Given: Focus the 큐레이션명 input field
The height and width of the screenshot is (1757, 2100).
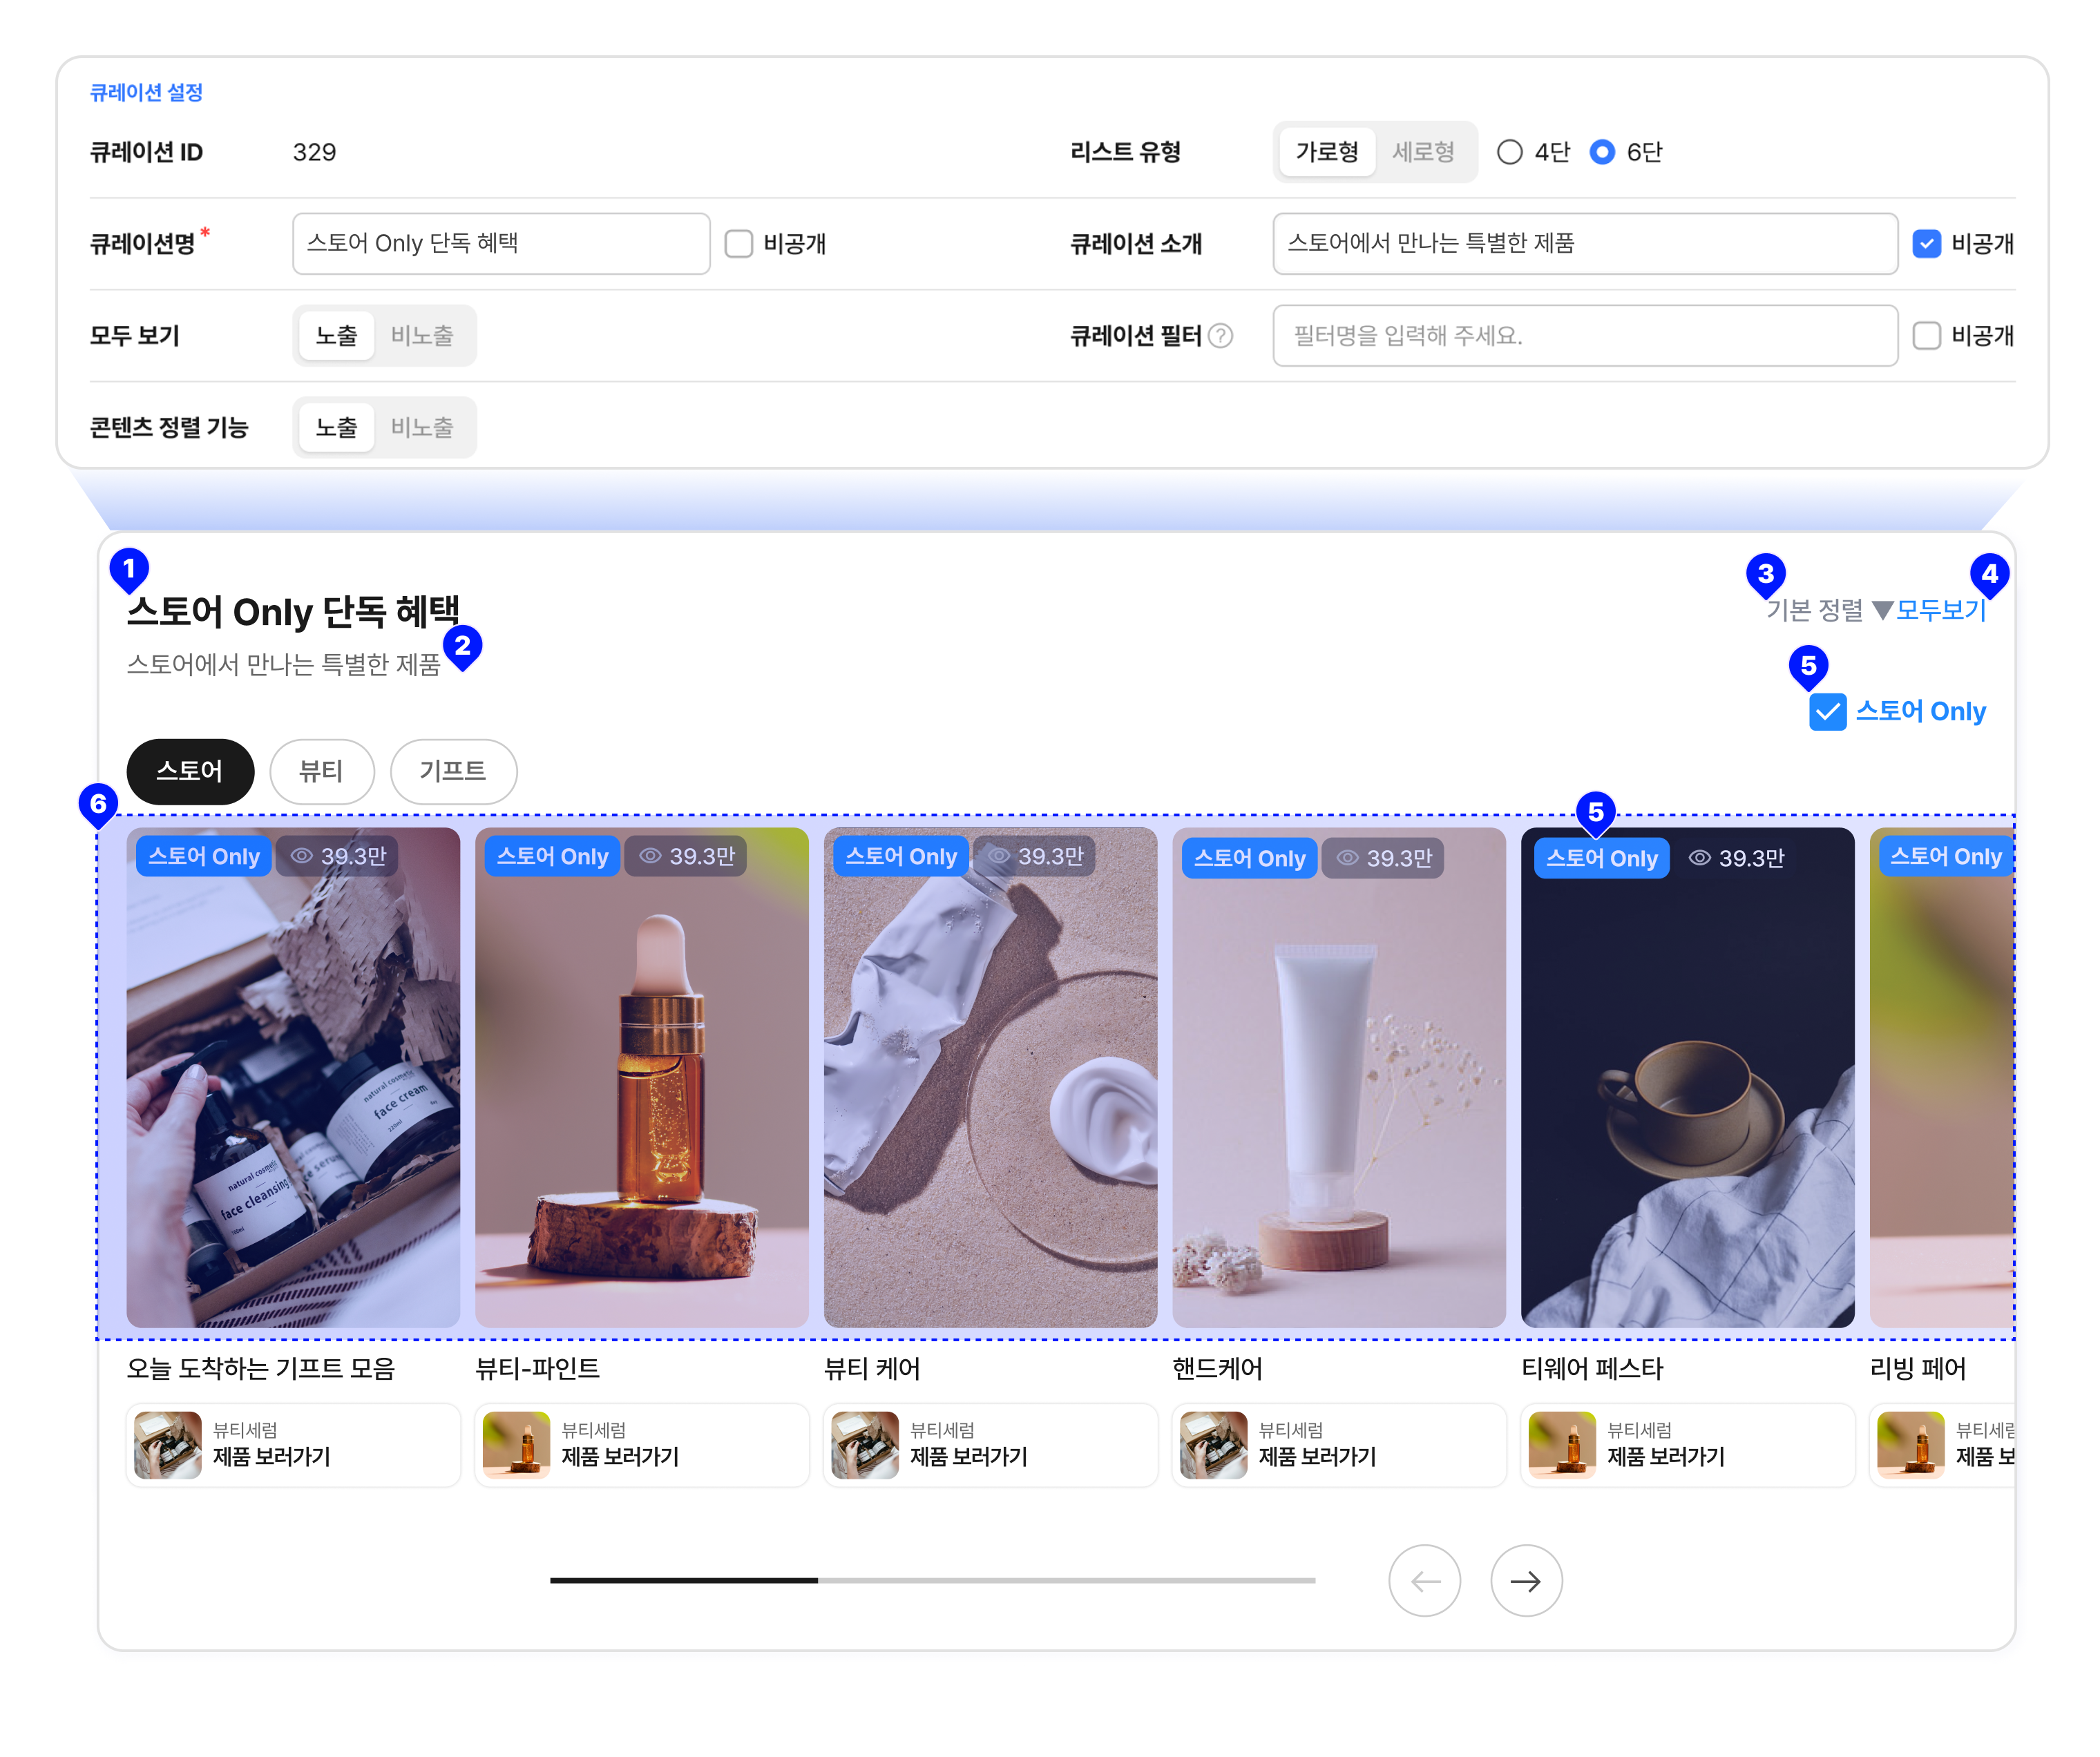Looking at the screenshot, I should click(501, 244).
